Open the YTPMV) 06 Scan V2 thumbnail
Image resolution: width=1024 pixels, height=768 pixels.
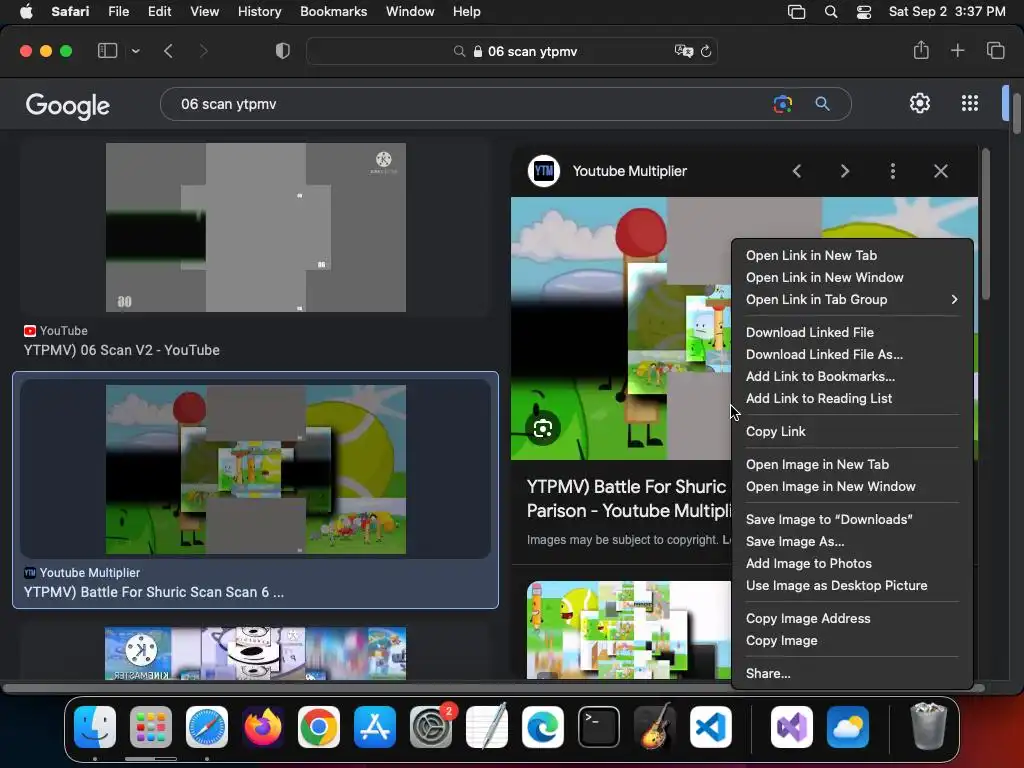(x=255, y=227)
